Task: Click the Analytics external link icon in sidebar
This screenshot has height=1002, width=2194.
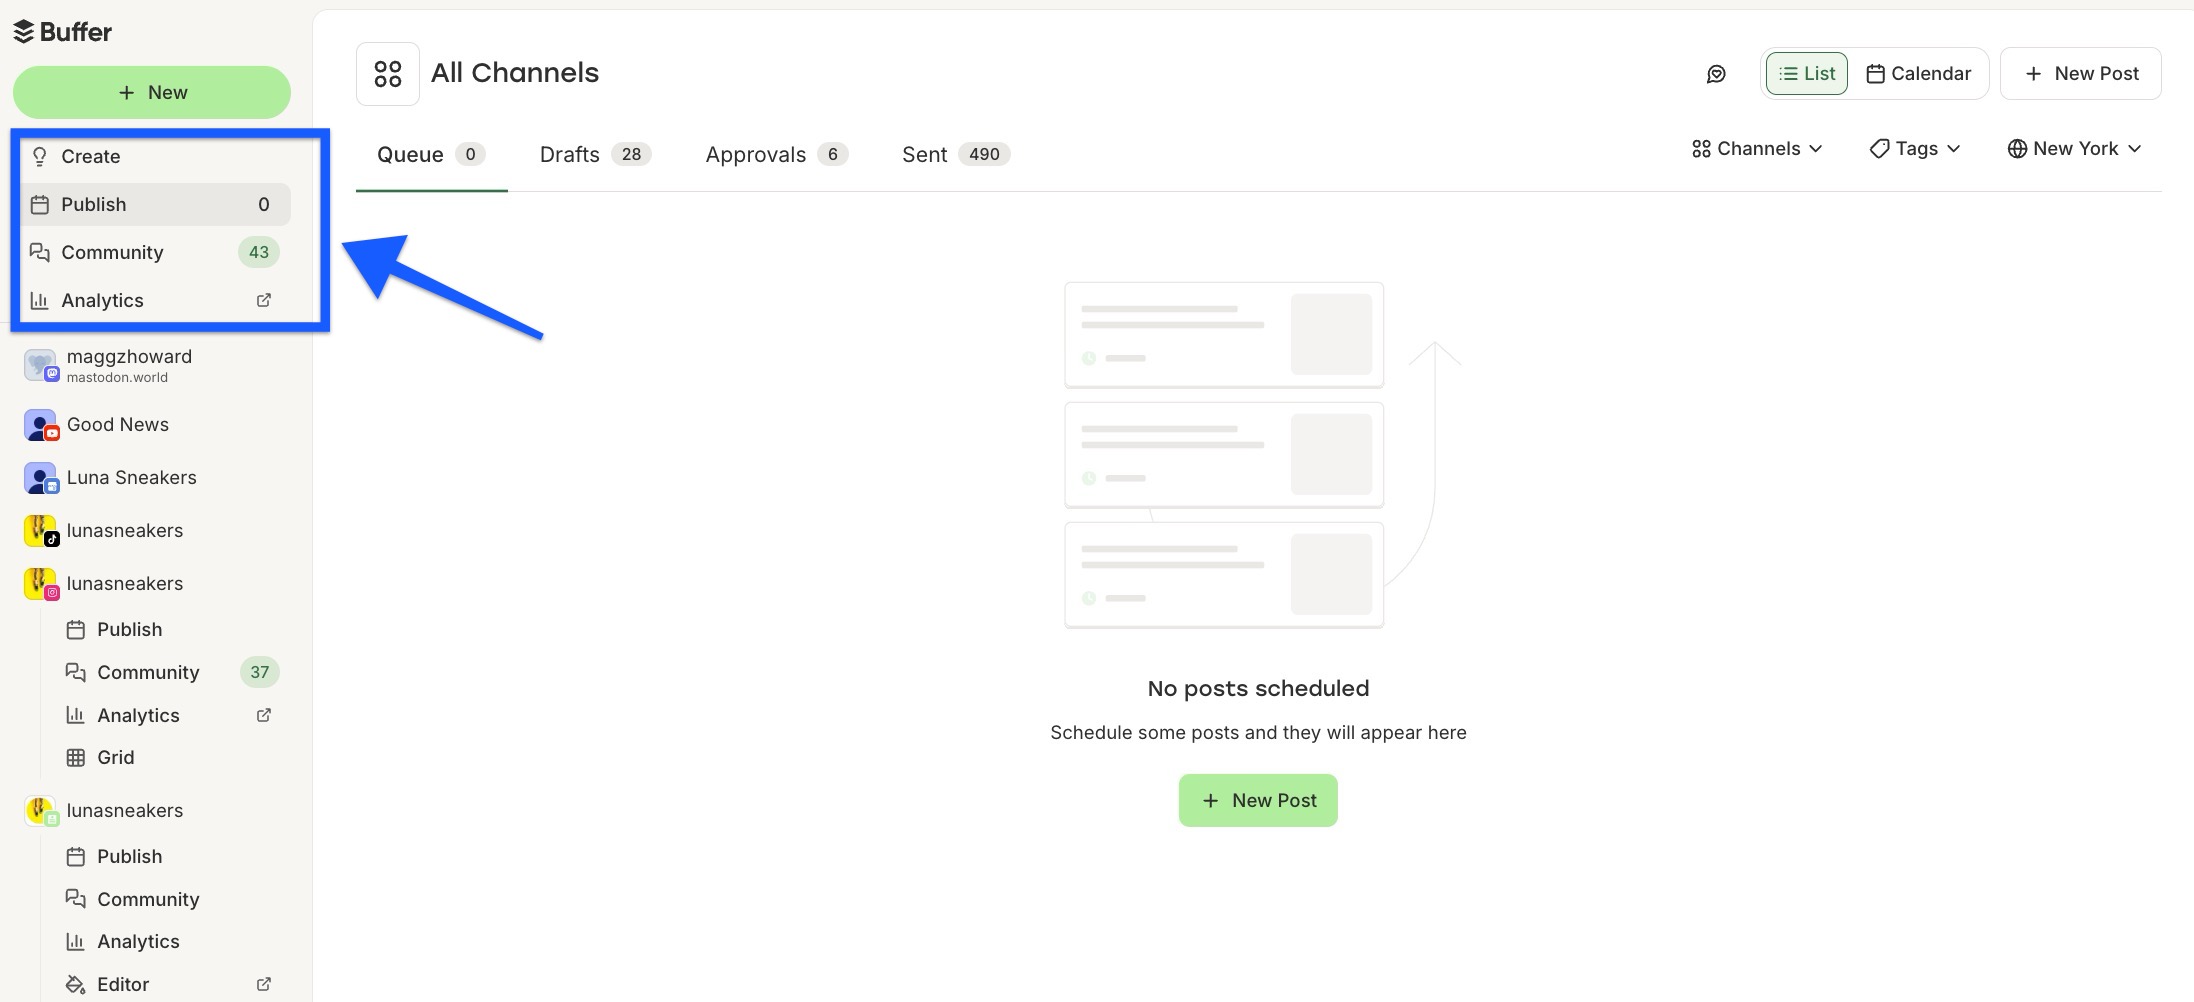Action: pos(263,299)
